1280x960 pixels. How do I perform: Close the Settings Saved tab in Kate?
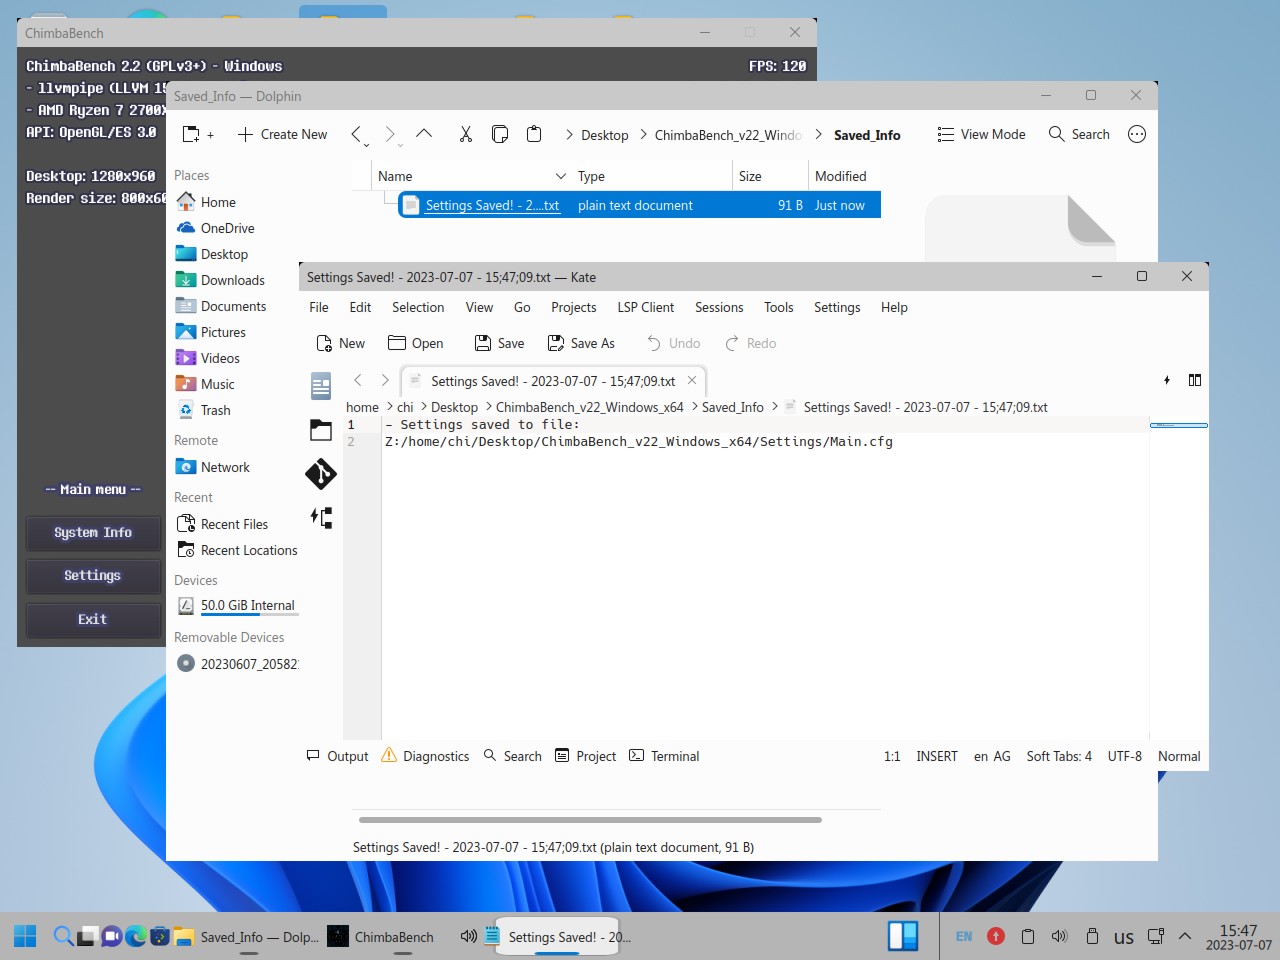click(692, 380)
